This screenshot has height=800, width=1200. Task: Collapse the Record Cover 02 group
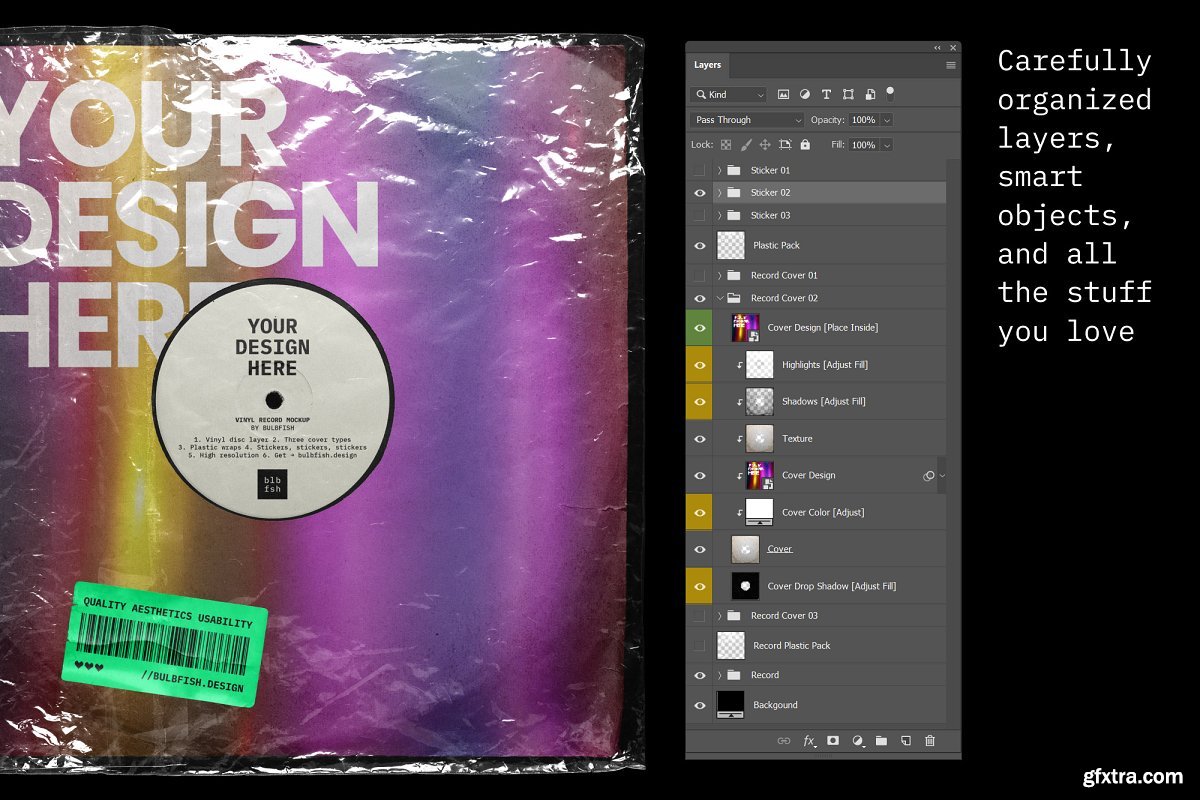719,298
